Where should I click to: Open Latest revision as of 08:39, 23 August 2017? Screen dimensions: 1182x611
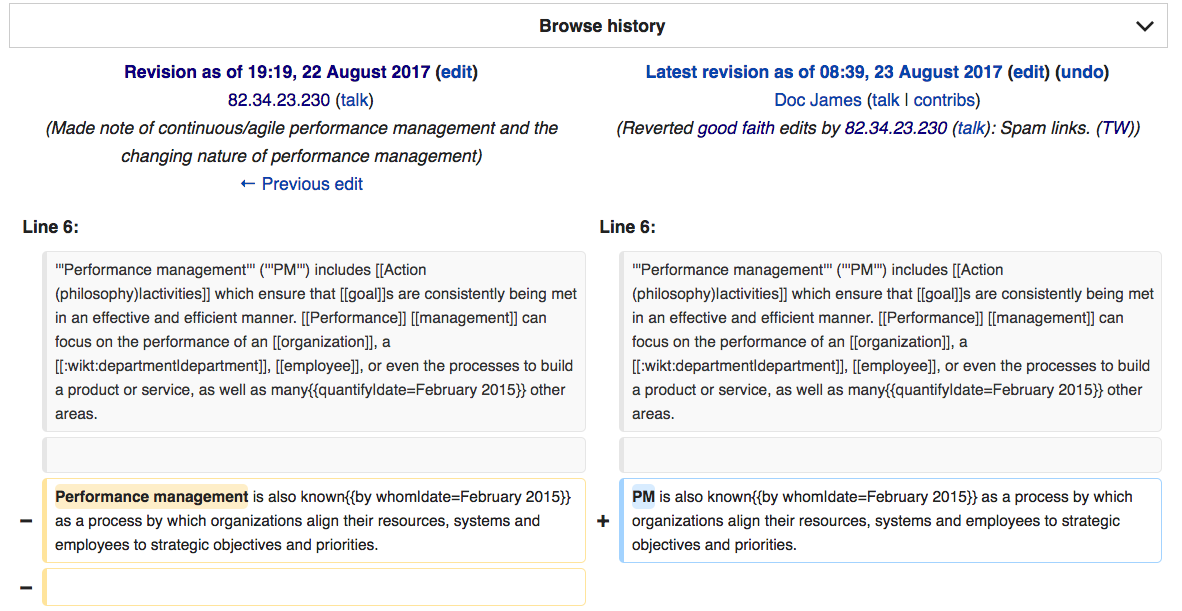click(823, 72)
